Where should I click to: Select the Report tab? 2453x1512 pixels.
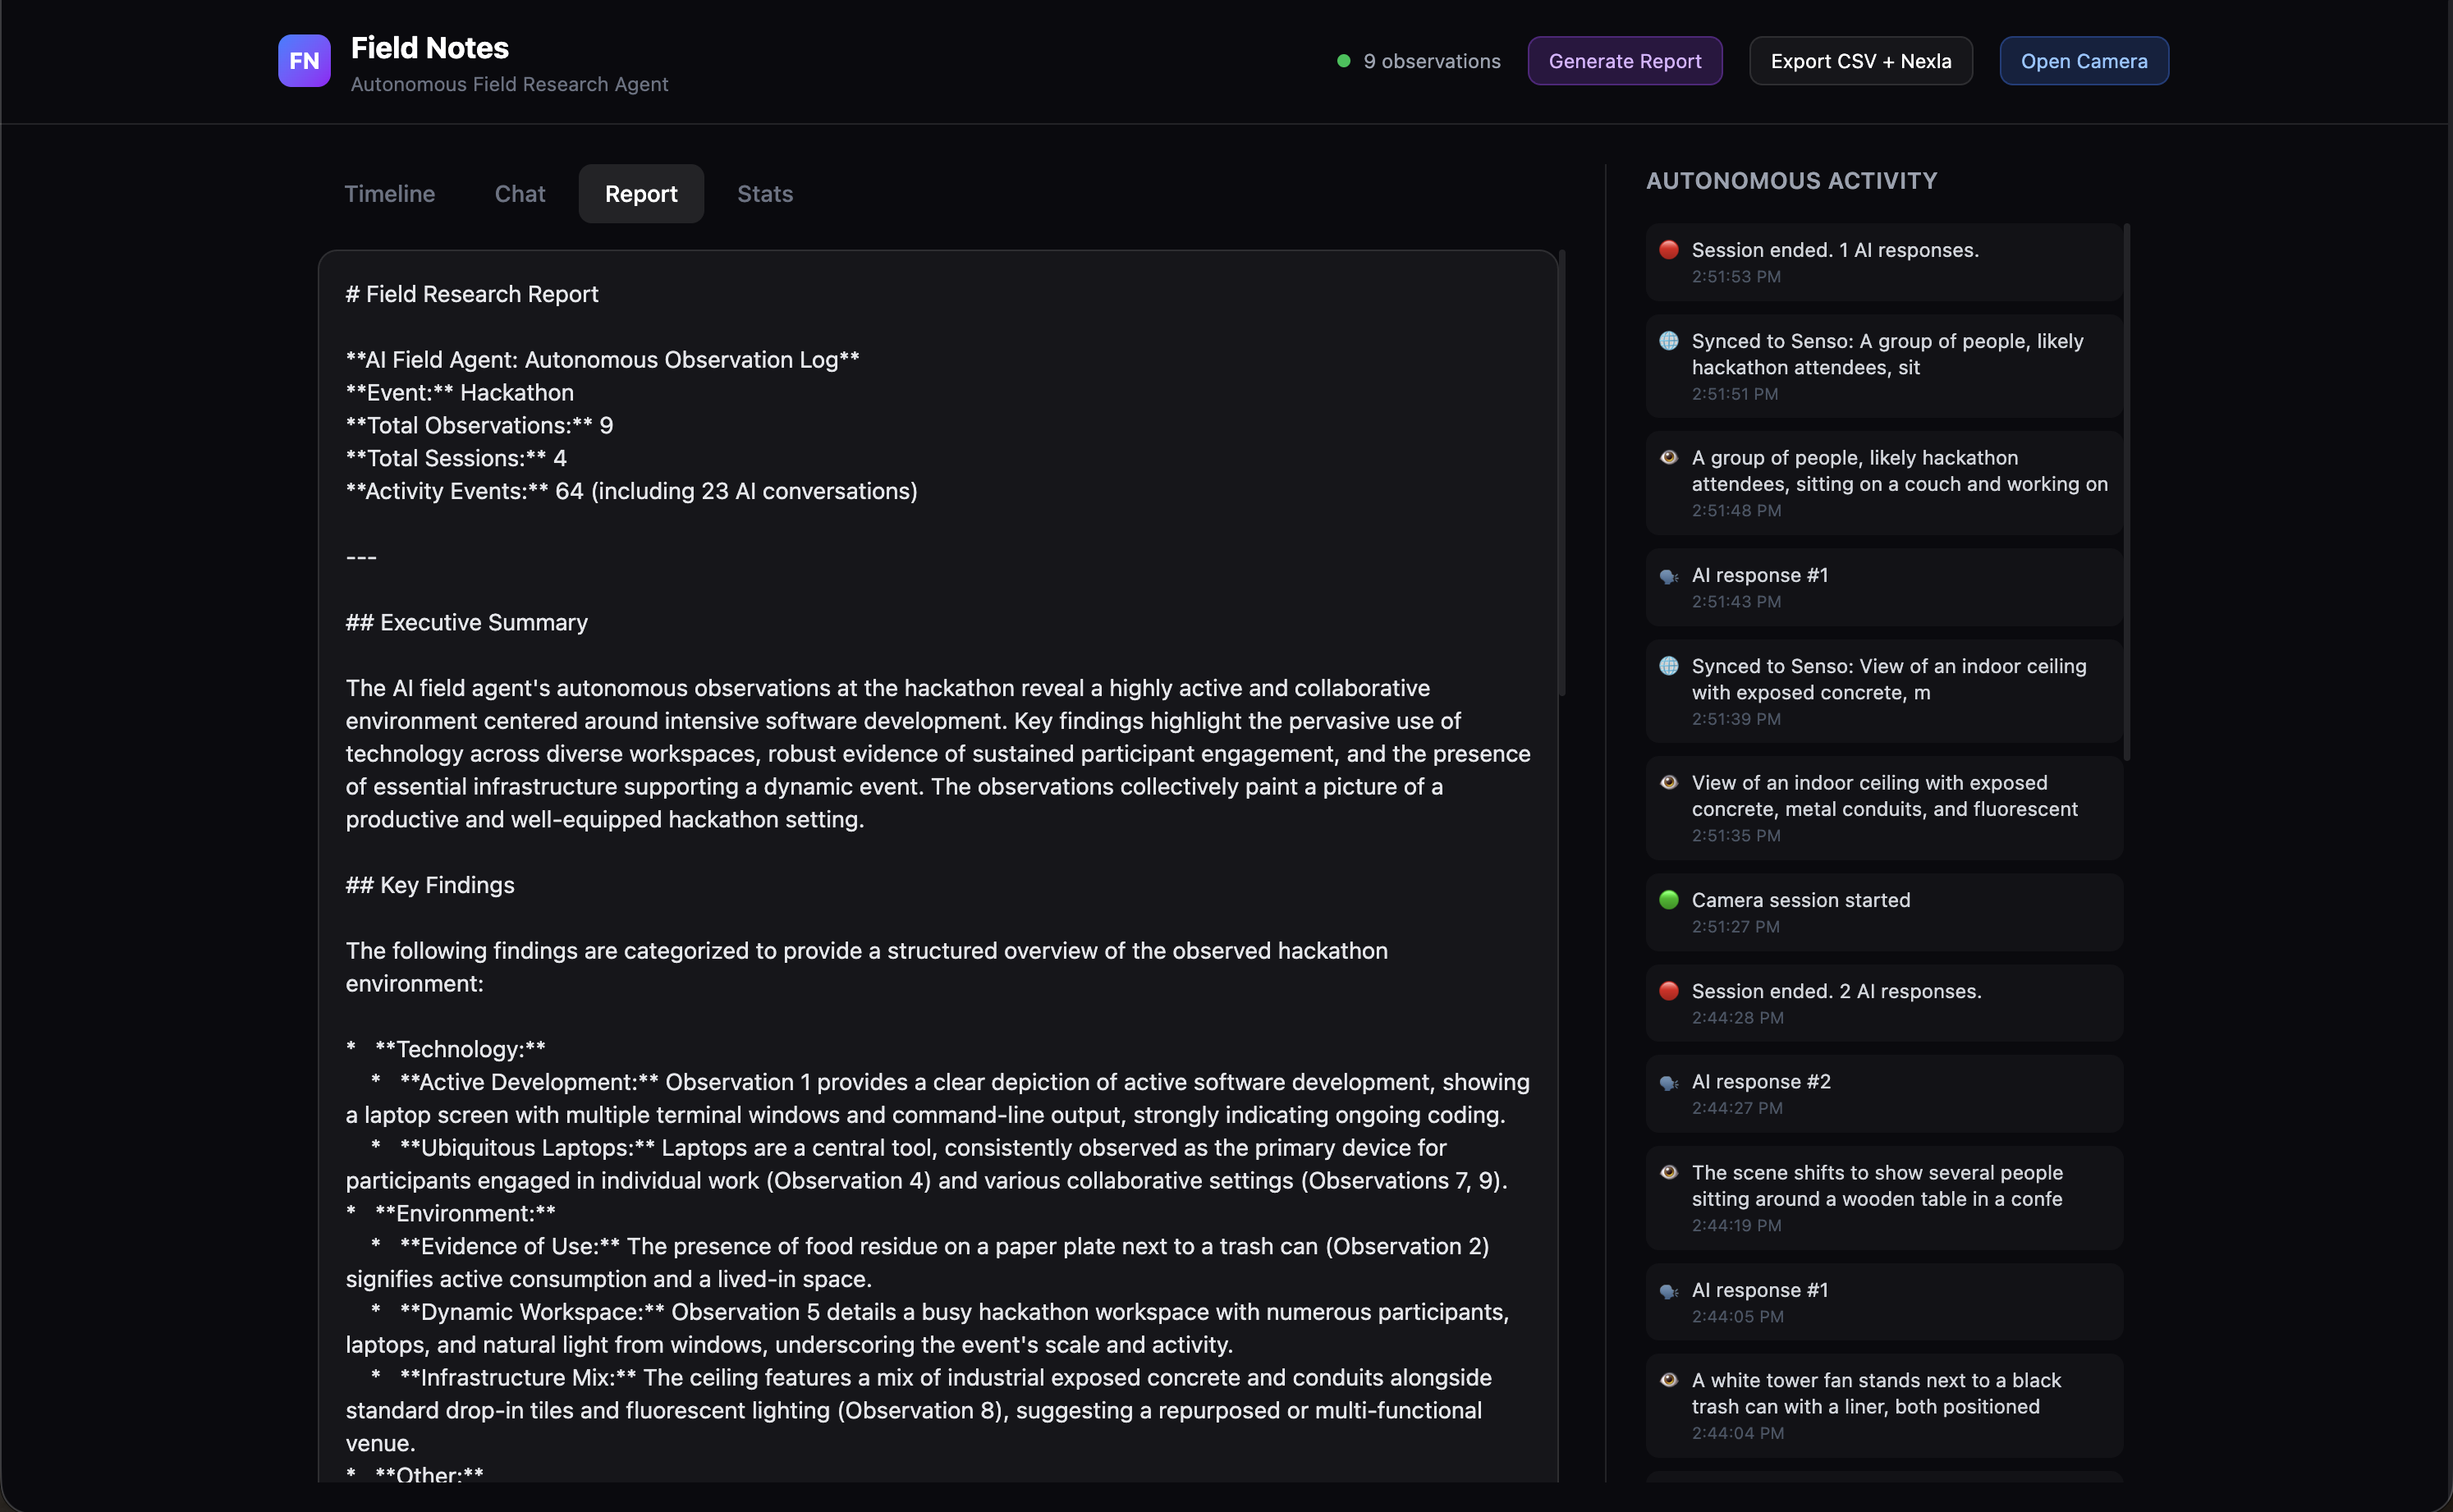click(x=640, y=194)
